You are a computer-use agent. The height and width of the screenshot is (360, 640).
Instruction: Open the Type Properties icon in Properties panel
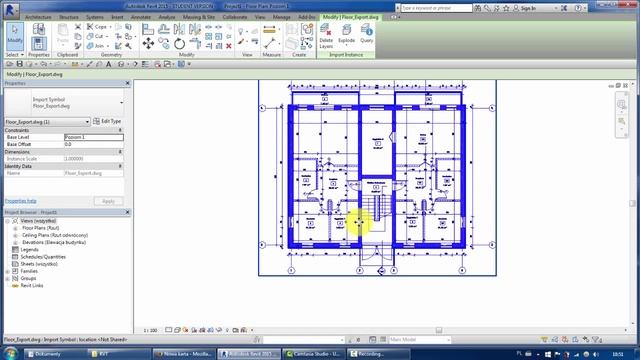[x=39, y=29]
